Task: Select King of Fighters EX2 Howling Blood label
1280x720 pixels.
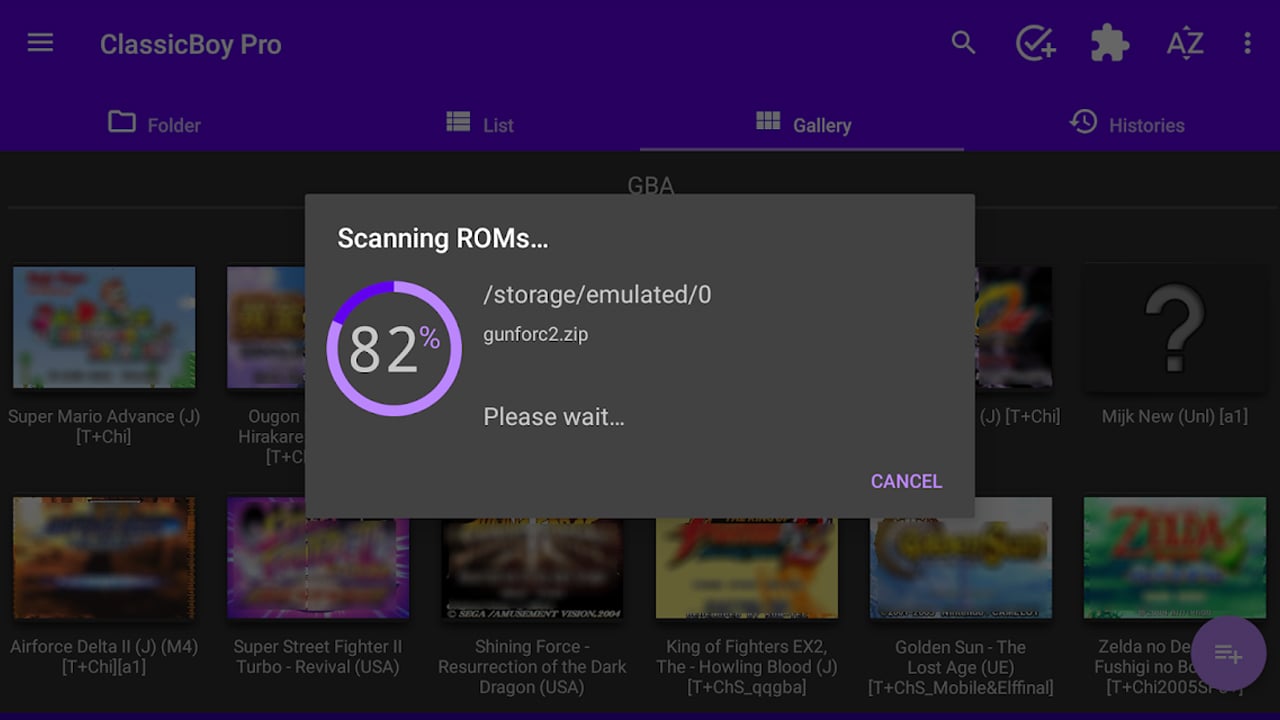Action: tap(747, 666)
